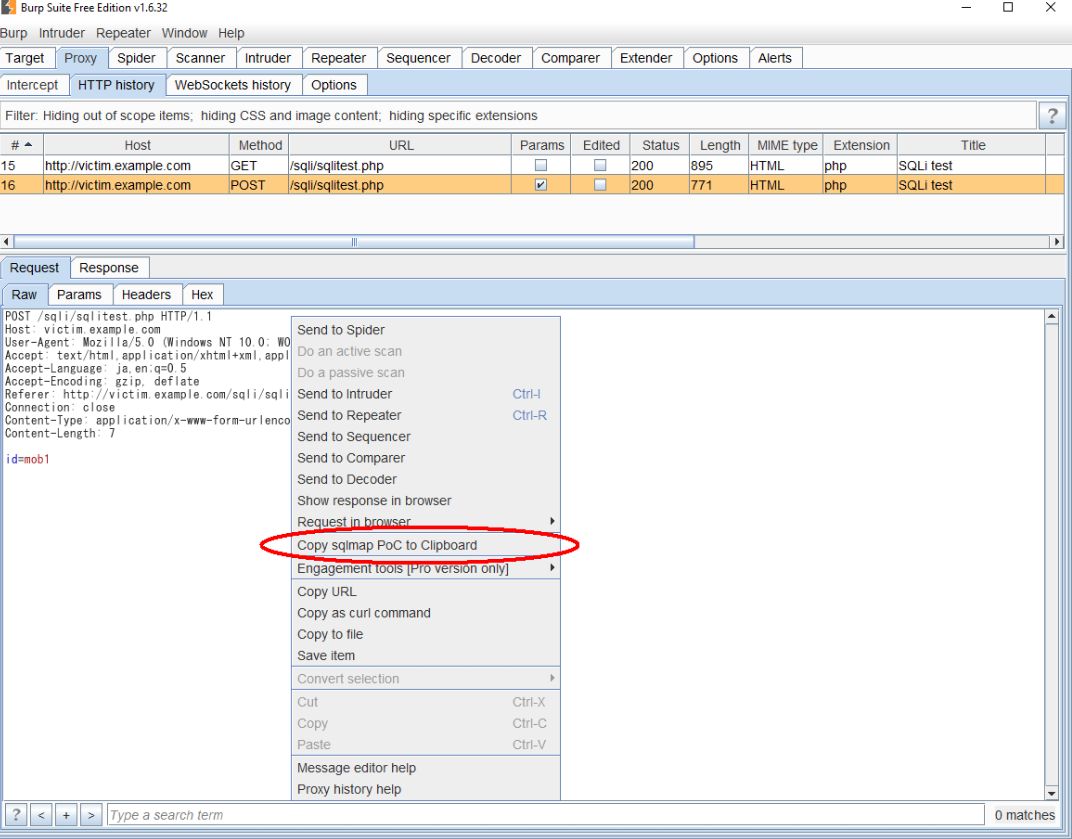This screenshot has width=1072, height=839.
Task: Switch to the Params view tab
Action: (79, 295)
